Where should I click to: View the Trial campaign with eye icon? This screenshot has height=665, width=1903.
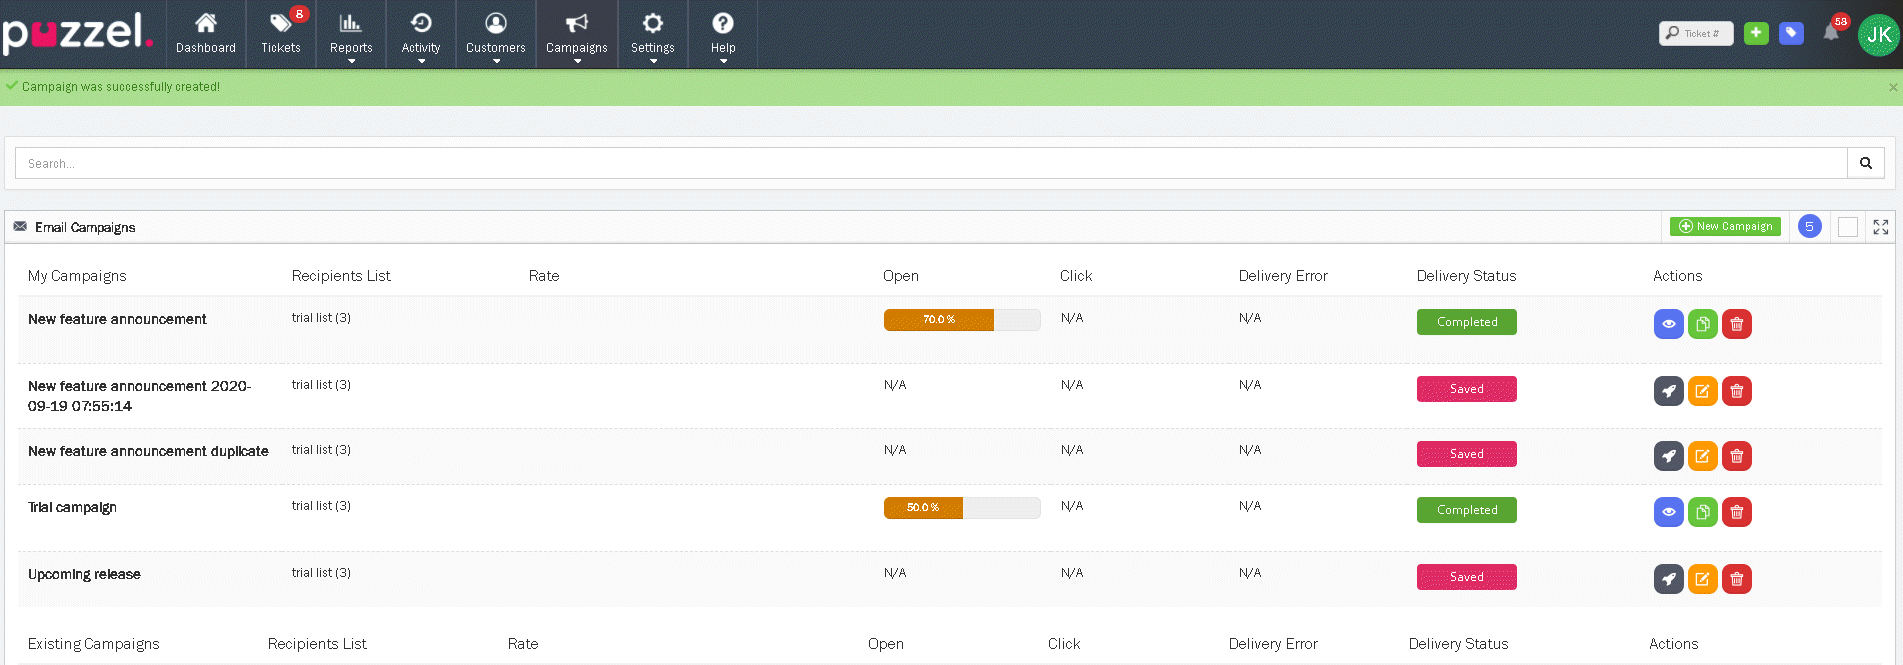pyautogui.click(x=1668, y=512)
